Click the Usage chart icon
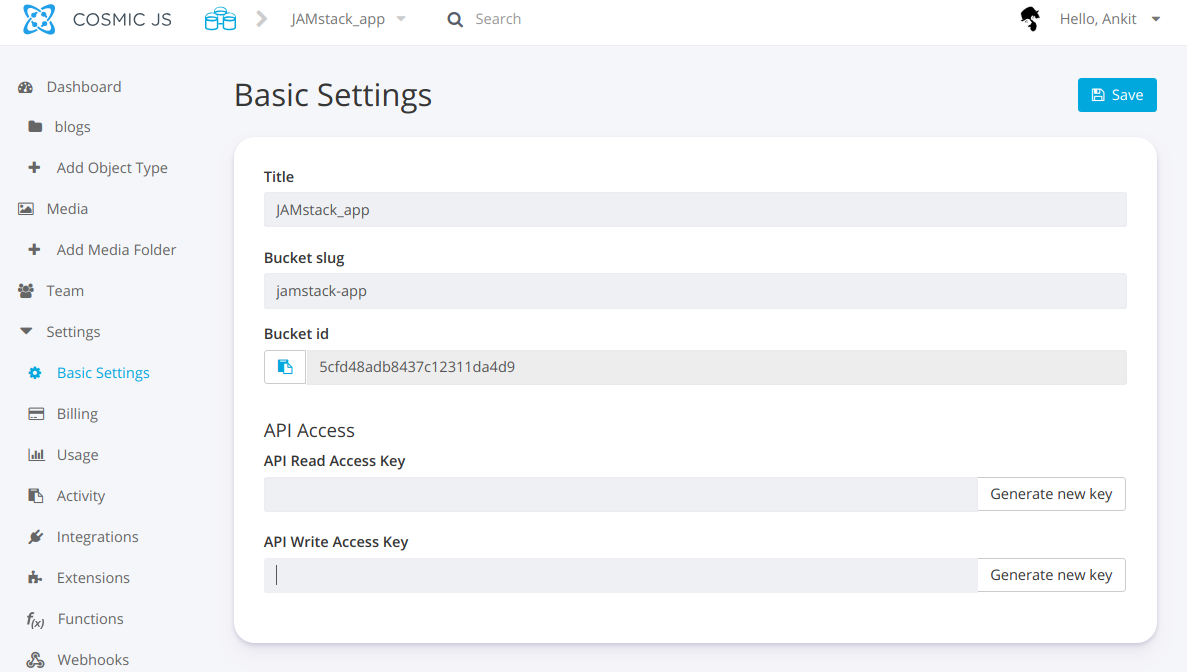This screenshot has width=1187, height=672. [36, 455]
